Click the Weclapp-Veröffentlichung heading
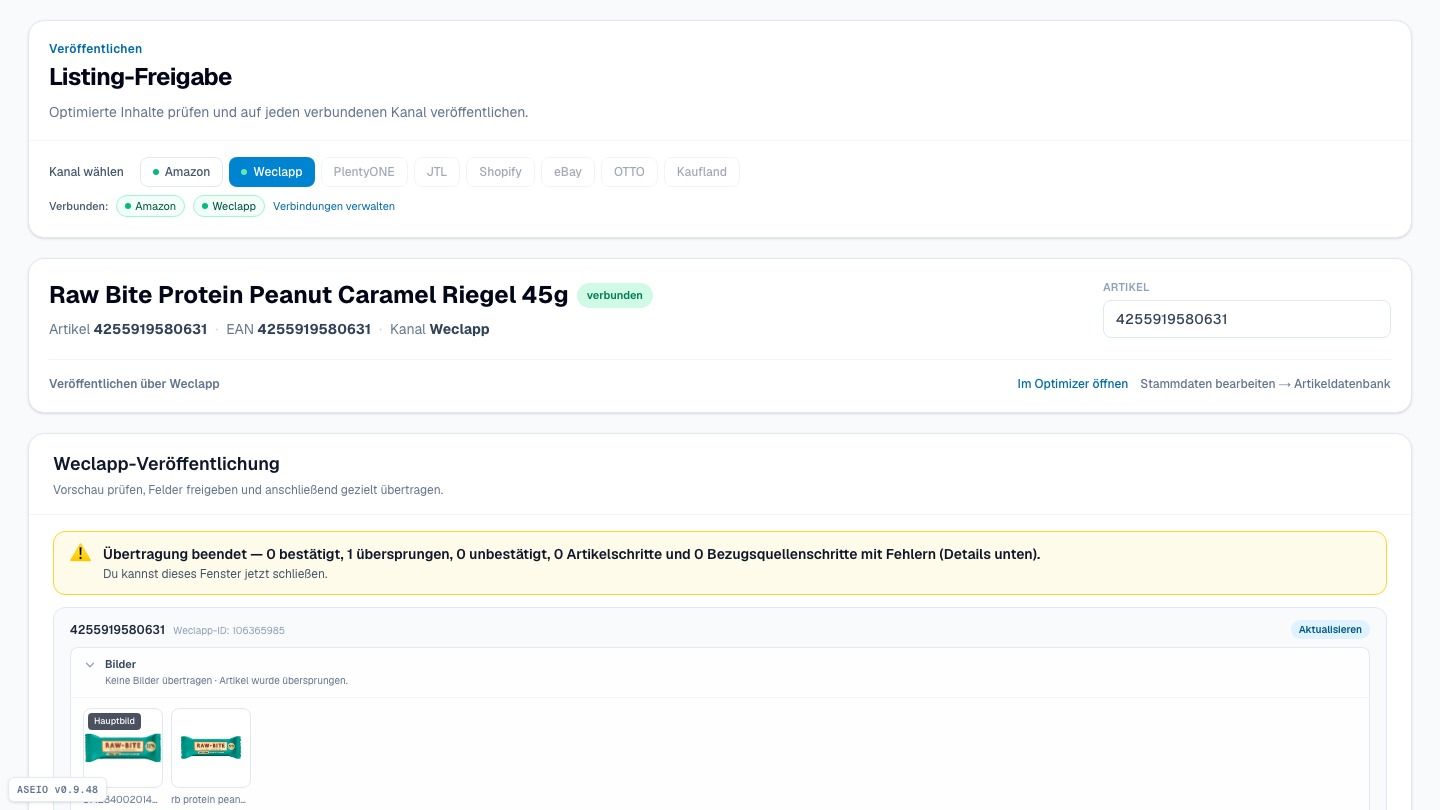 166,464
